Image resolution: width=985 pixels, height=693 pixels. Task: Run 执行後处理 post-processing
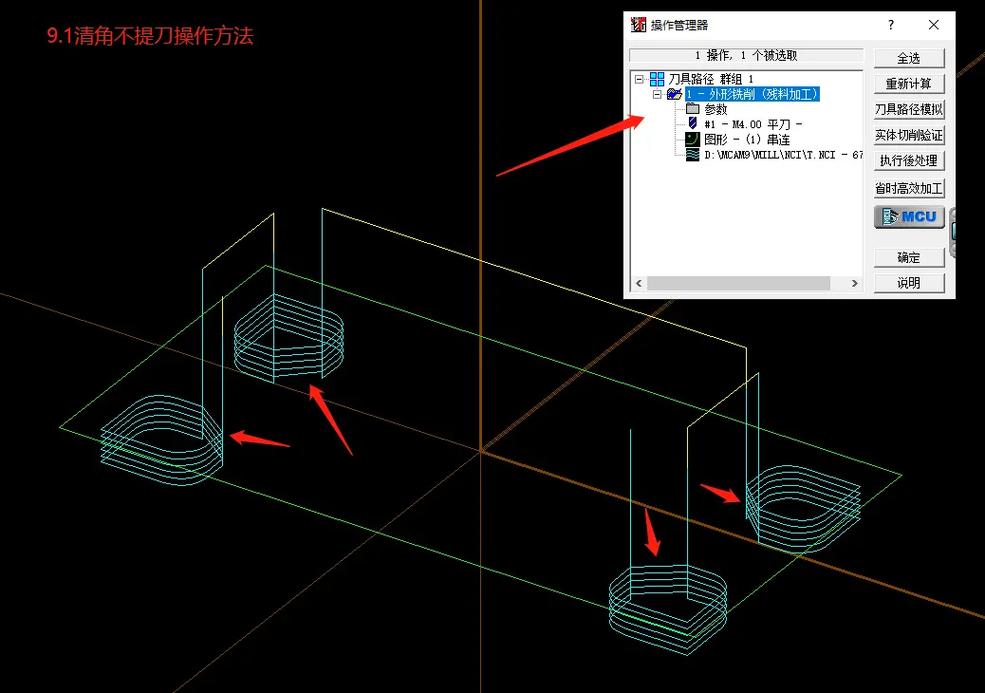click(x=909, y=161)
